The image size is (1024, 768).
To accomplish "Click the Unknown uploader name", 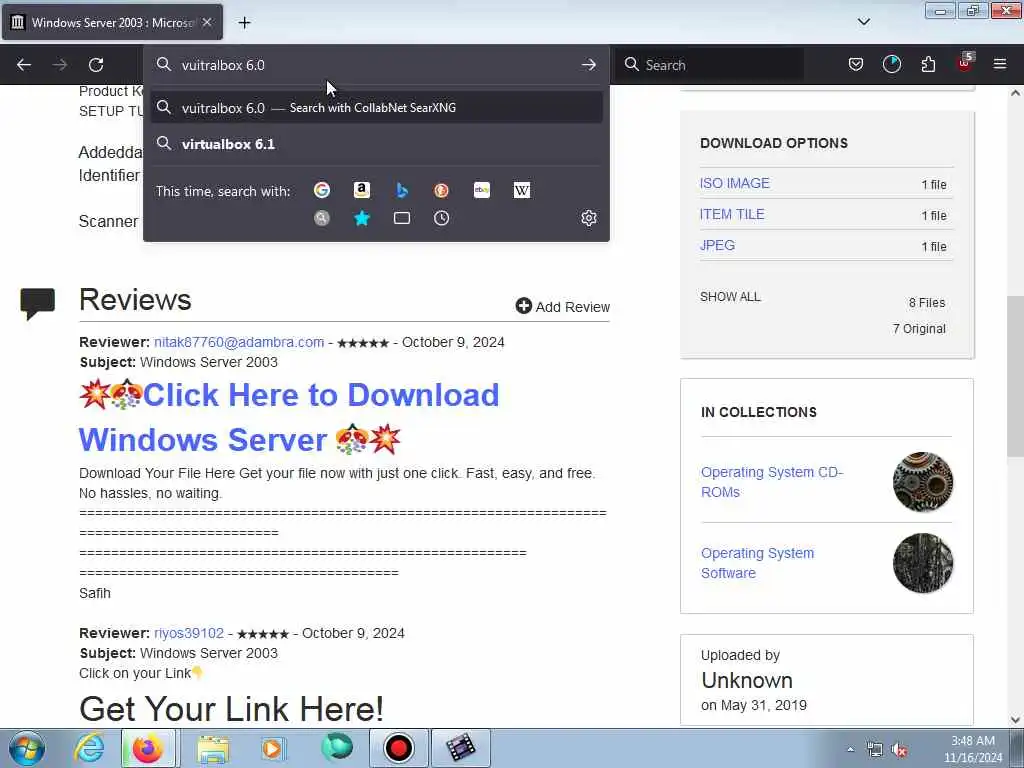I will pyautogui.click(x=746, y=680).
